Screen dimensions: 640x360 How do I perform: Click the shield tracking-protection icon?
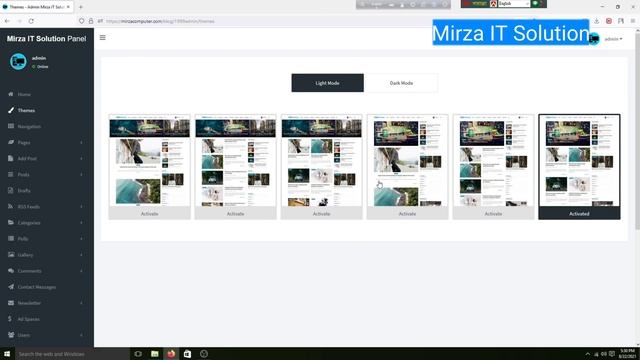[82, 21]
